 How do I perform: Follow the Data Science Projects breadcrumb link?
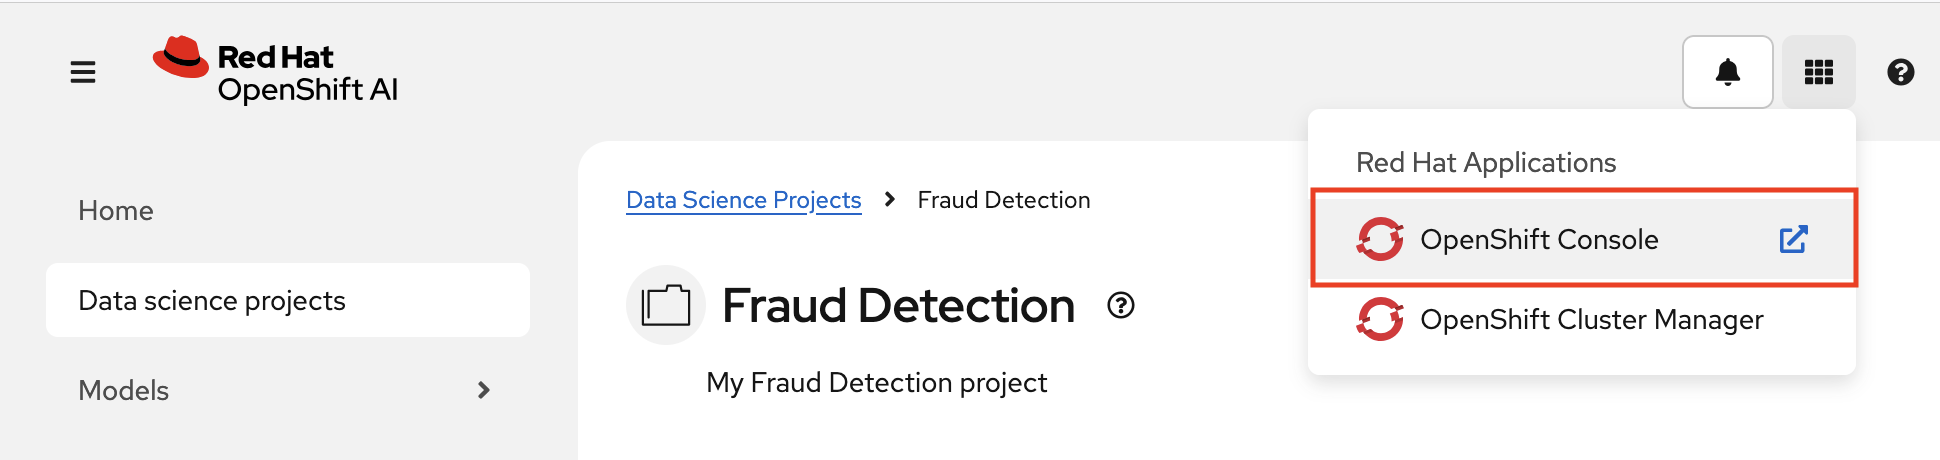coord(743,200)
